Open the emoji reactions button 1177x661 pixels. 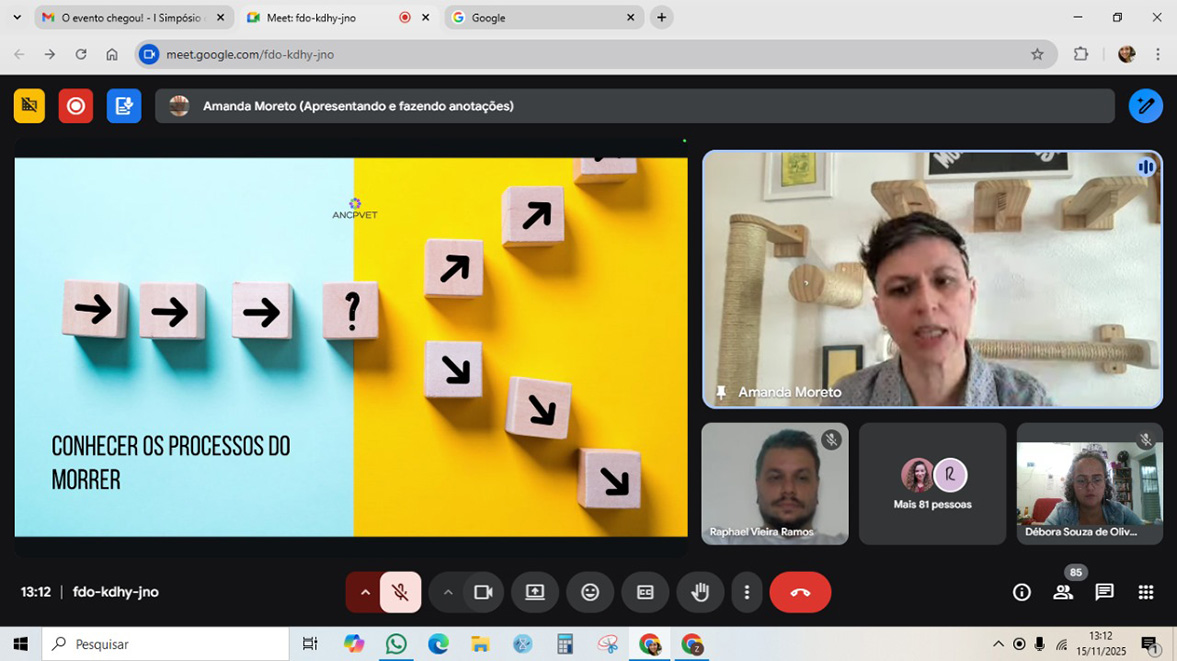(x=590, y=593)
